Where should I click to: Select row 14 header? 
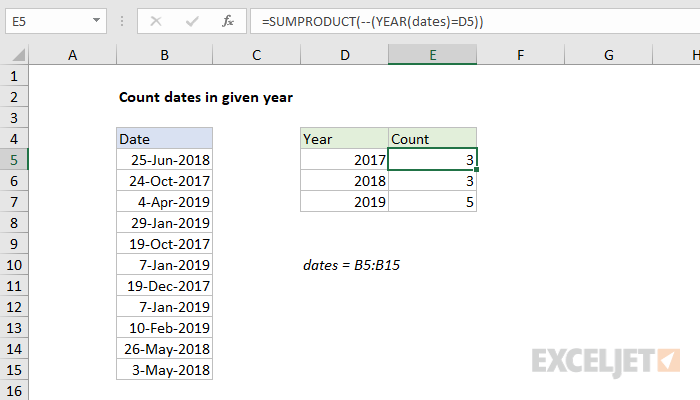tap(14, 349)
